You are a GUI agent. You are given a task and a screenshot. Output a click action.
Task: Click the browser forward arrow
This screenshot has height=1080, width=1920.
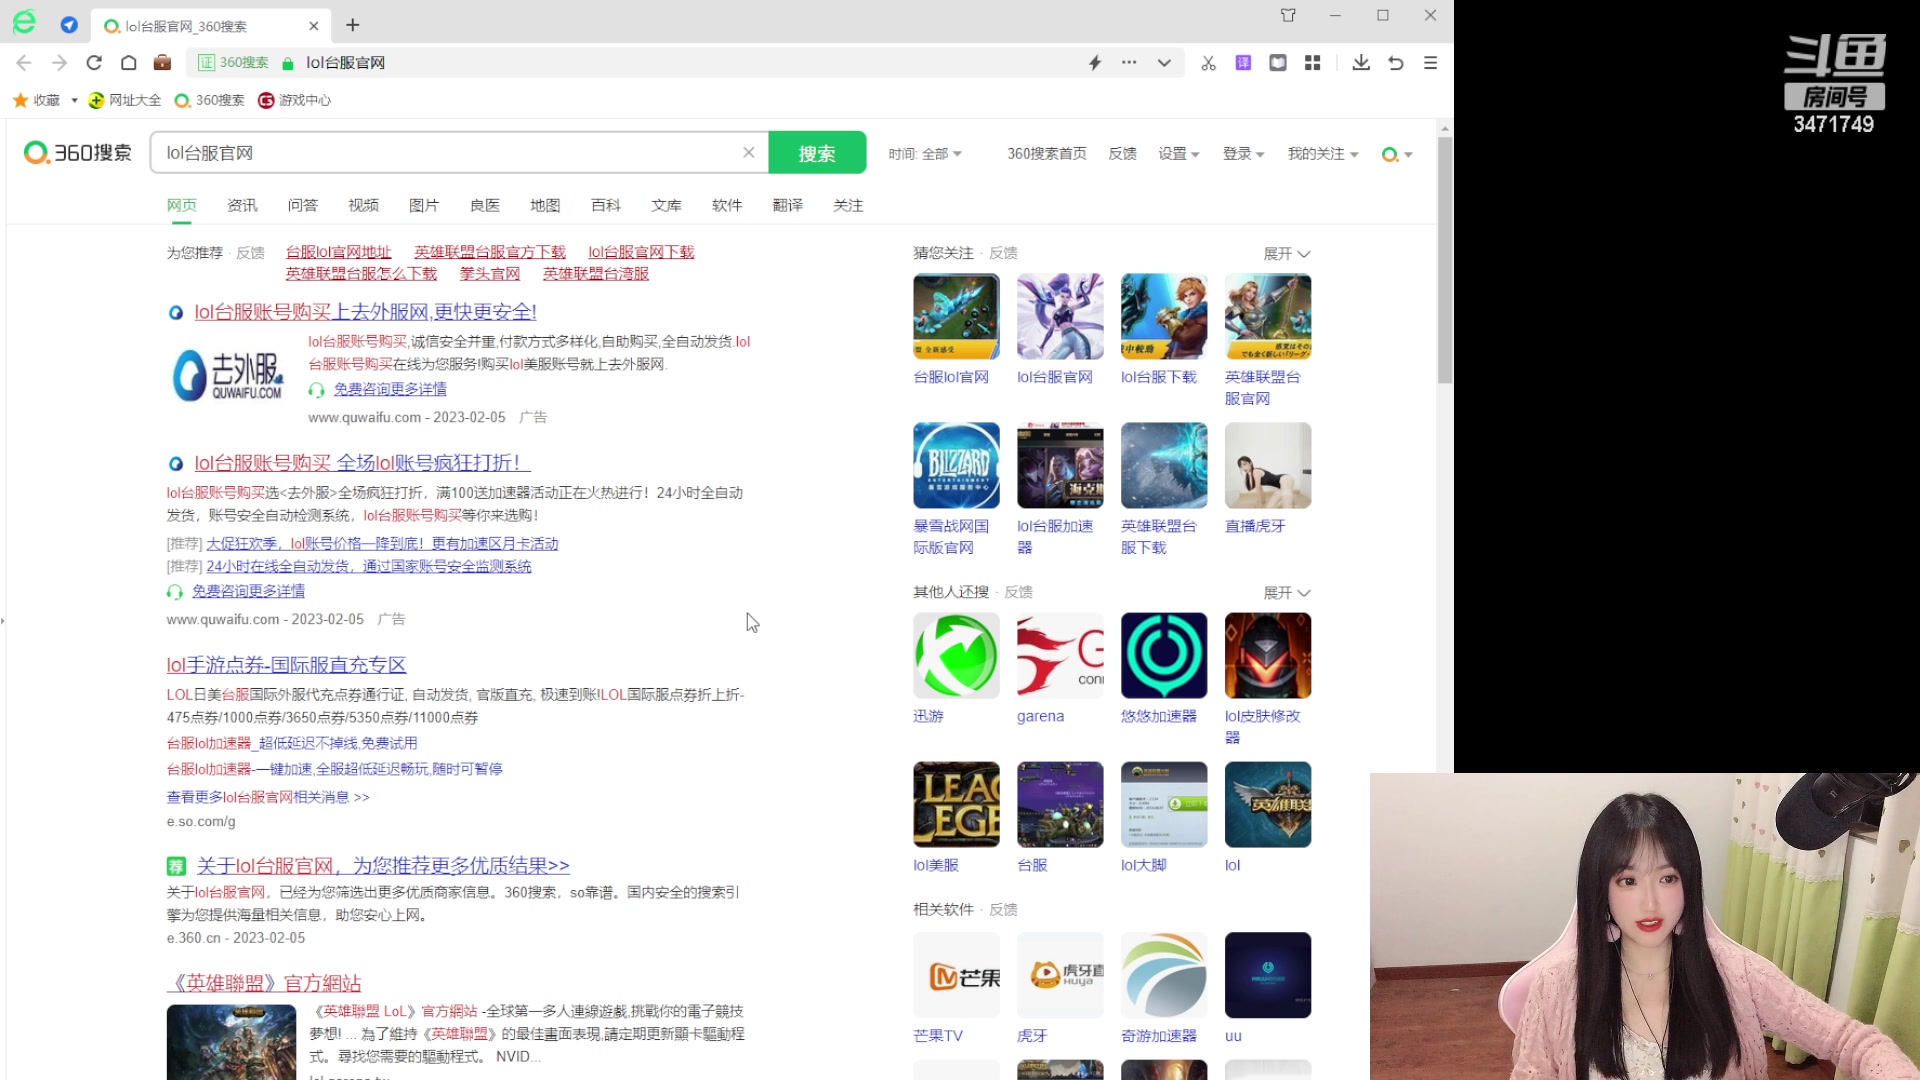coord(59,63)
